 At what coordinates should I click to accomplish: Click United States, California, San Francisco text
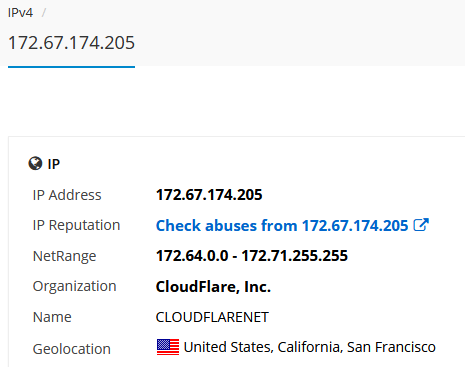[310, 347]
